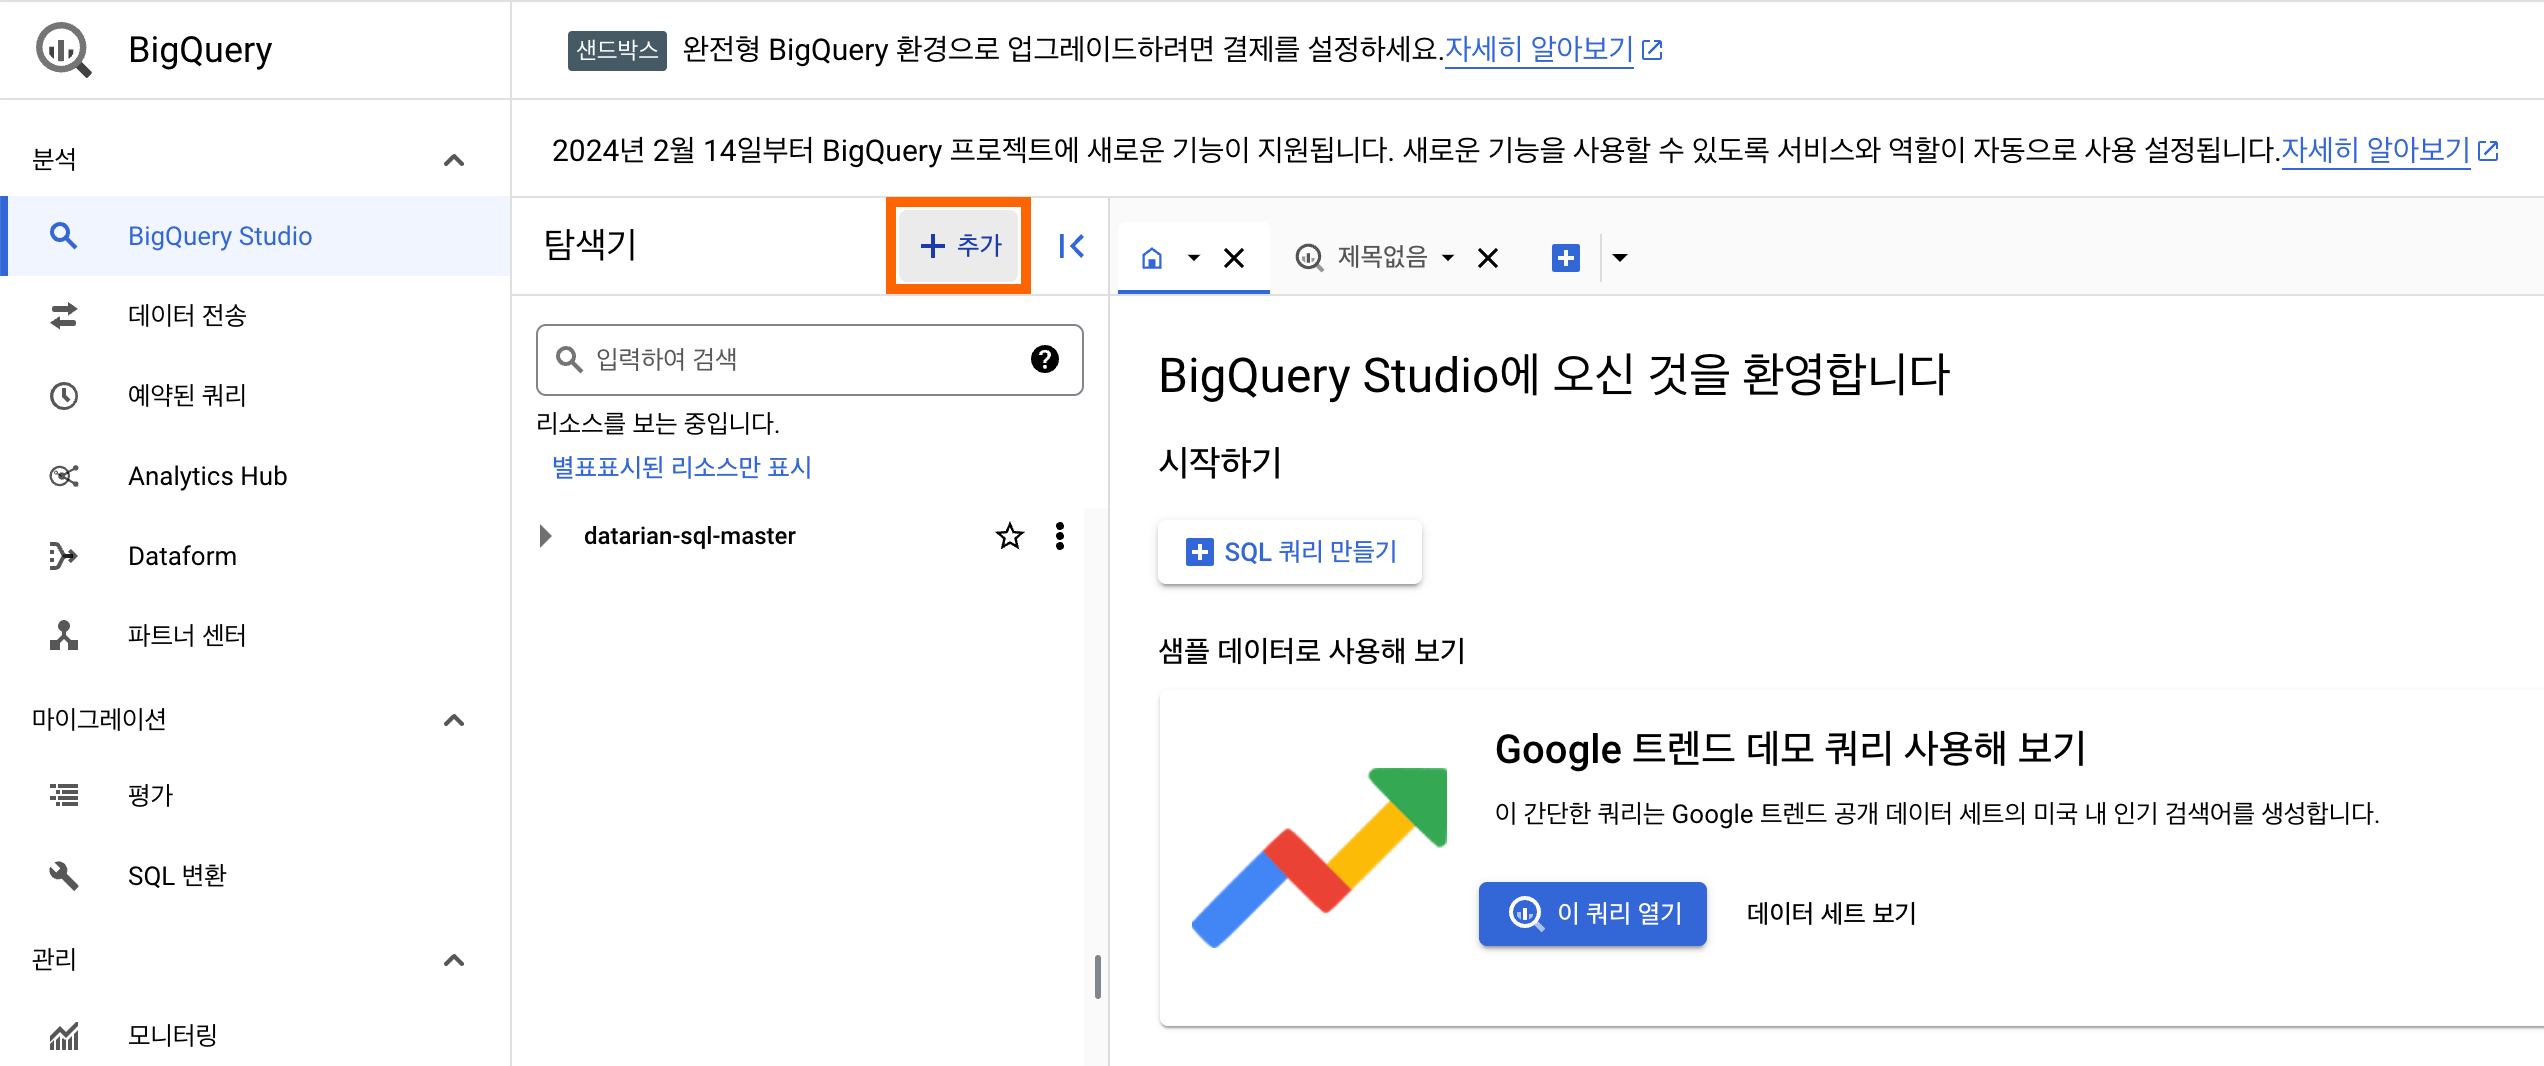Open 제목없음 tab dropdown arrow
2544x1066 pixels.
[1447, 258]
